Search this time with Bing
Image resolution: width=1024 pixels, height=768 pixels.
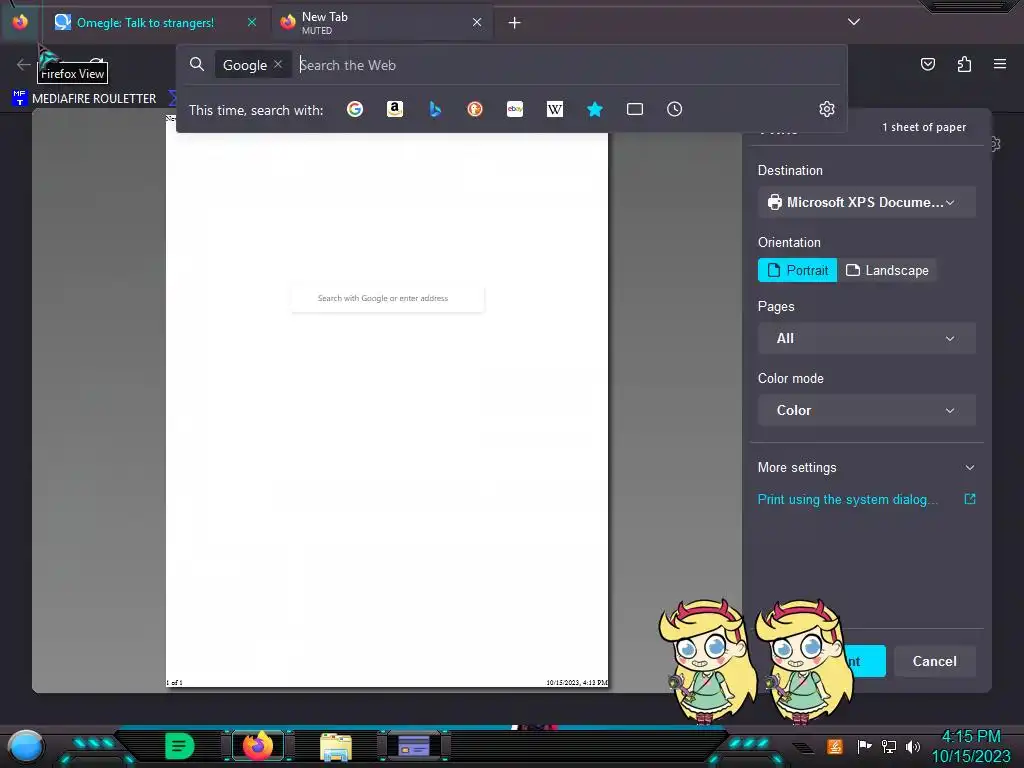click(435, 109)
